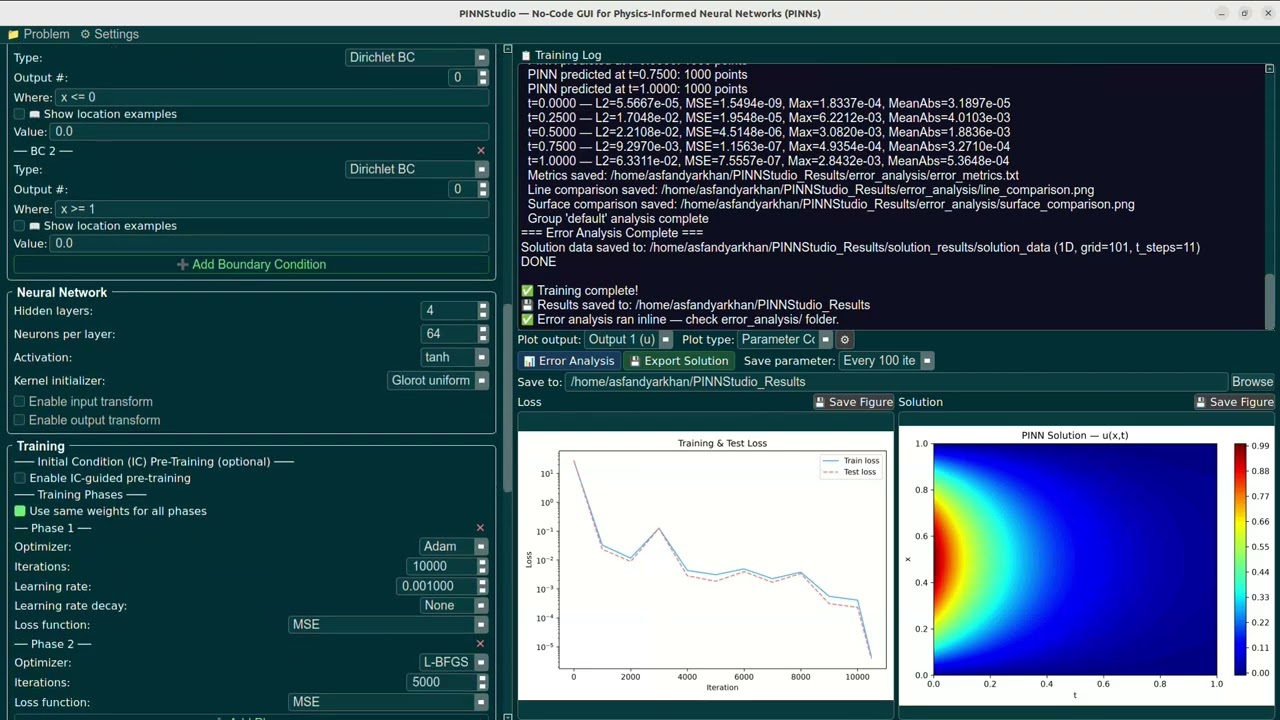1280x720 pixels.
Task: Open BC 2 Type dropdown
Action: 417,169
